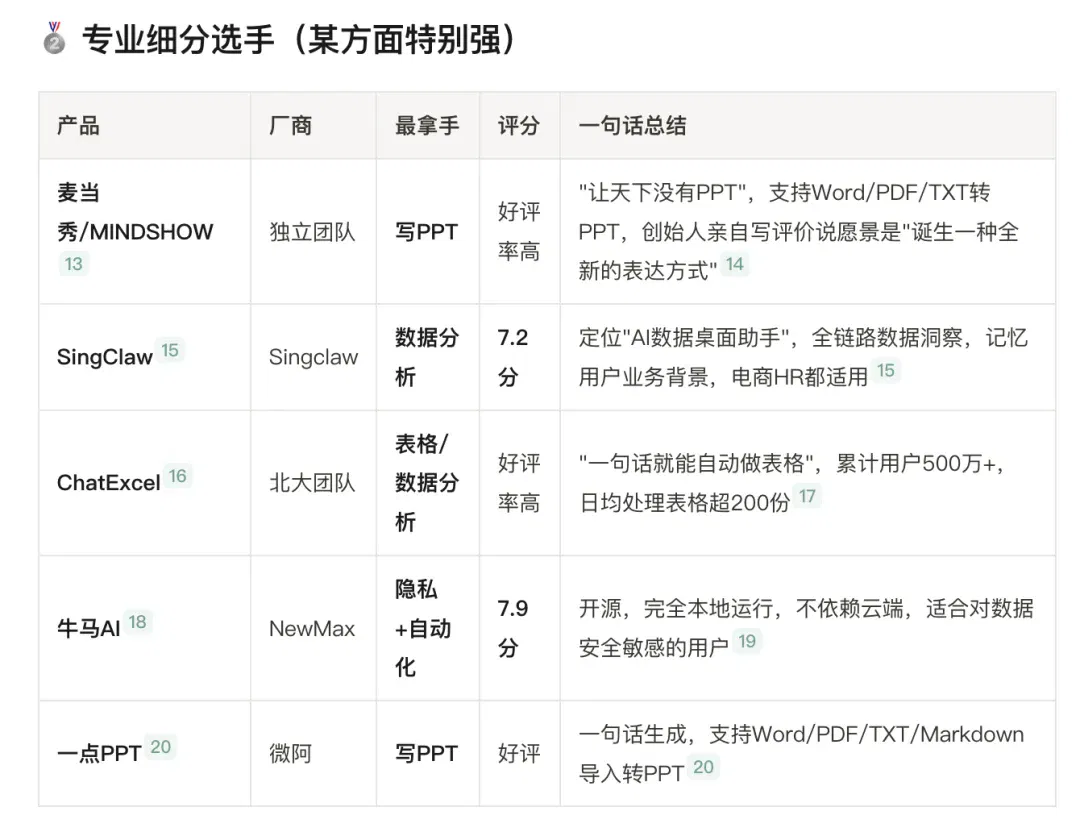Open citation 14 after 新的表达方式
This screenshot has width=1080, height=832.
(734, 264)
